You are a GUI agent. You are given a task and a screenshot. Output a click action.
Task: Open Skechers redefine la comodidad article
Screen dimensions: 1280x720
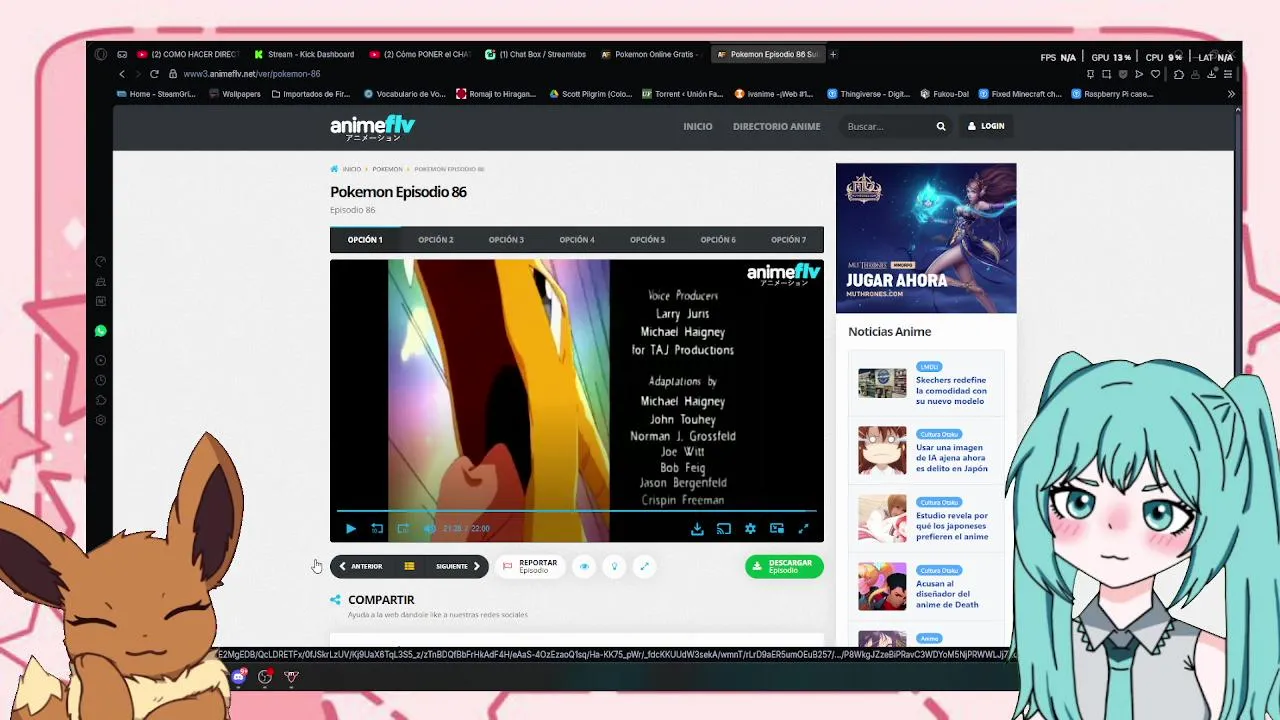(951, 391)
